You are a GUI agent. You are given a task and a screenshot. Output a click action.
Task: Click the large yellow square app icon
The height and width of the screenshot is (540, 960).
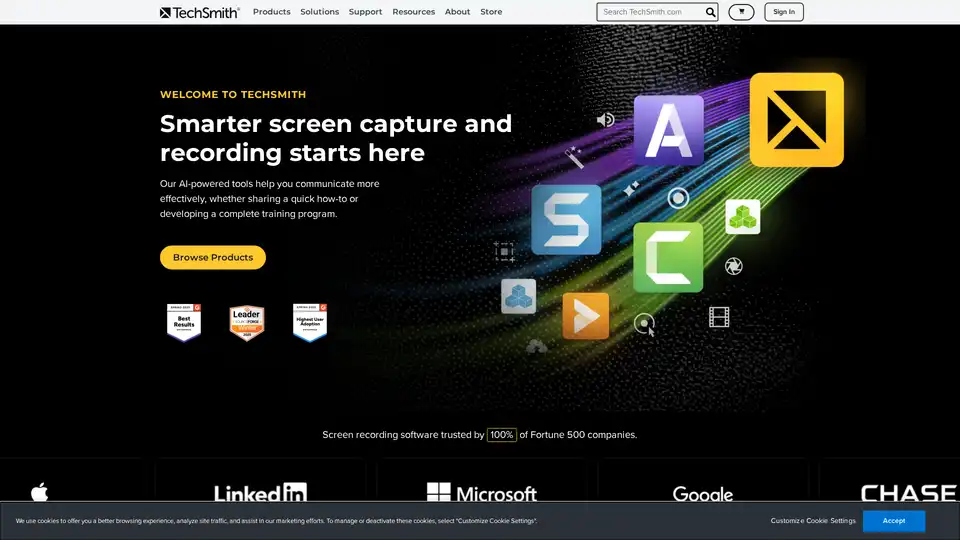click(796, 119)
